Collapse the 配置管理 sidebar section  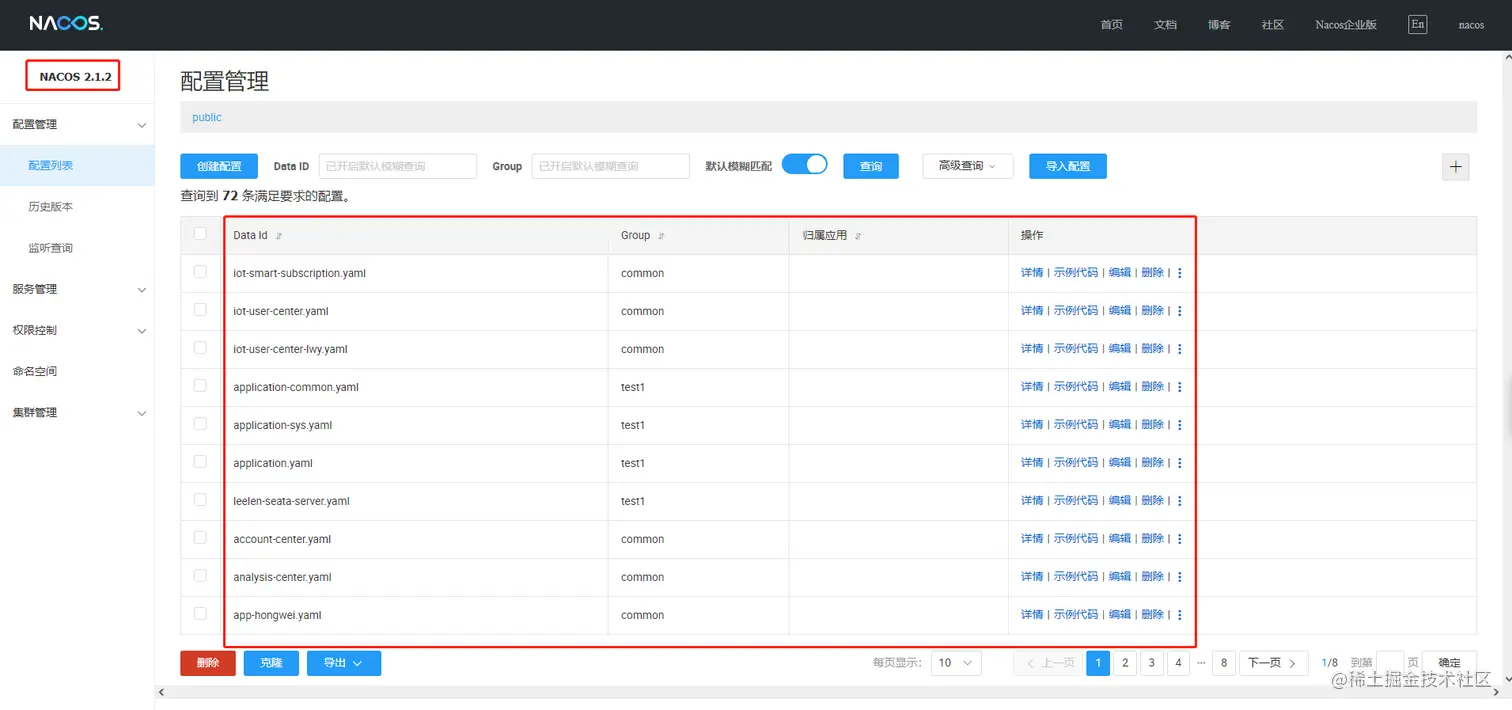[x=77, y=124]
